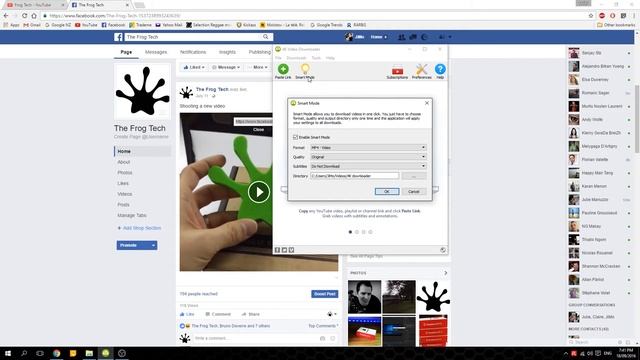Expand the Promote button dropdown arrow
This screenshot has height=360, width=640.
pyautogui.click(x=153, y=245)
